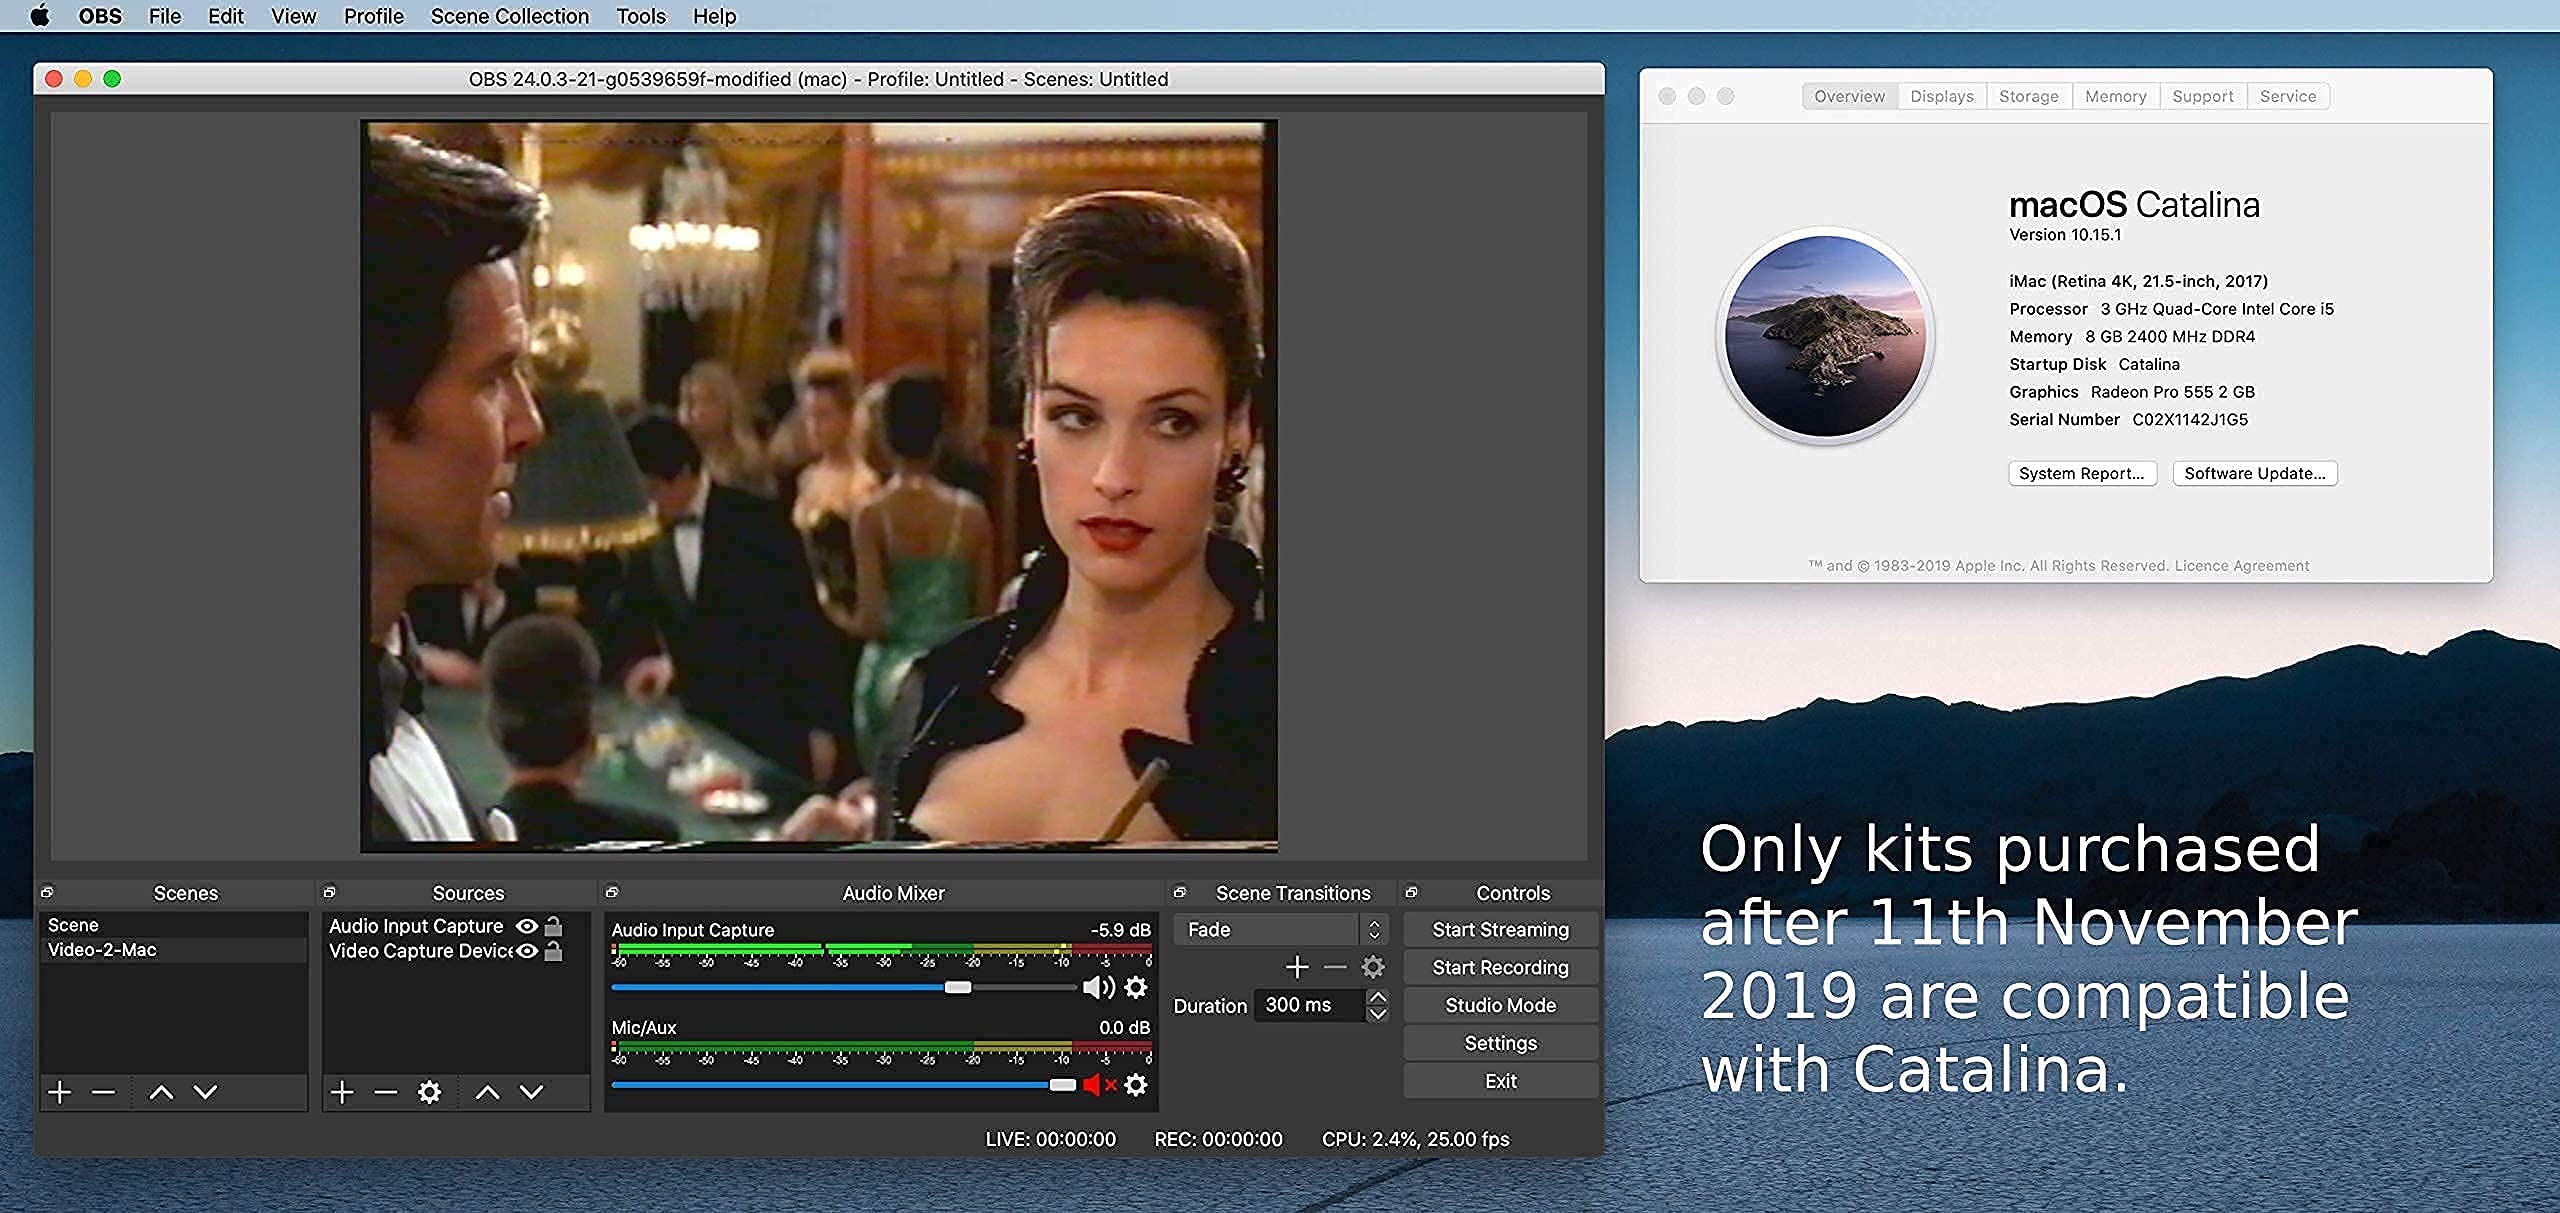Screen dimensions: 2560x1213
Task: Undock the Audio Mixer panel float icon
Action: pos(612,892)
